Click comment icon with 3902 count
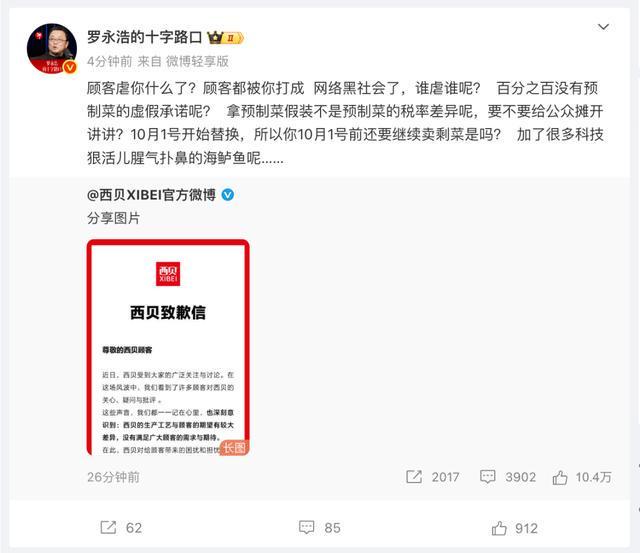 coord(487,477)
